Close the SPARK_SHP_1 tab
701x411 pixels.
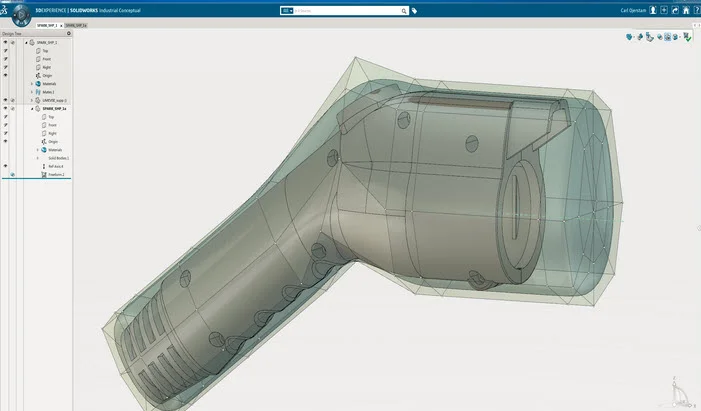pos(59,24)
